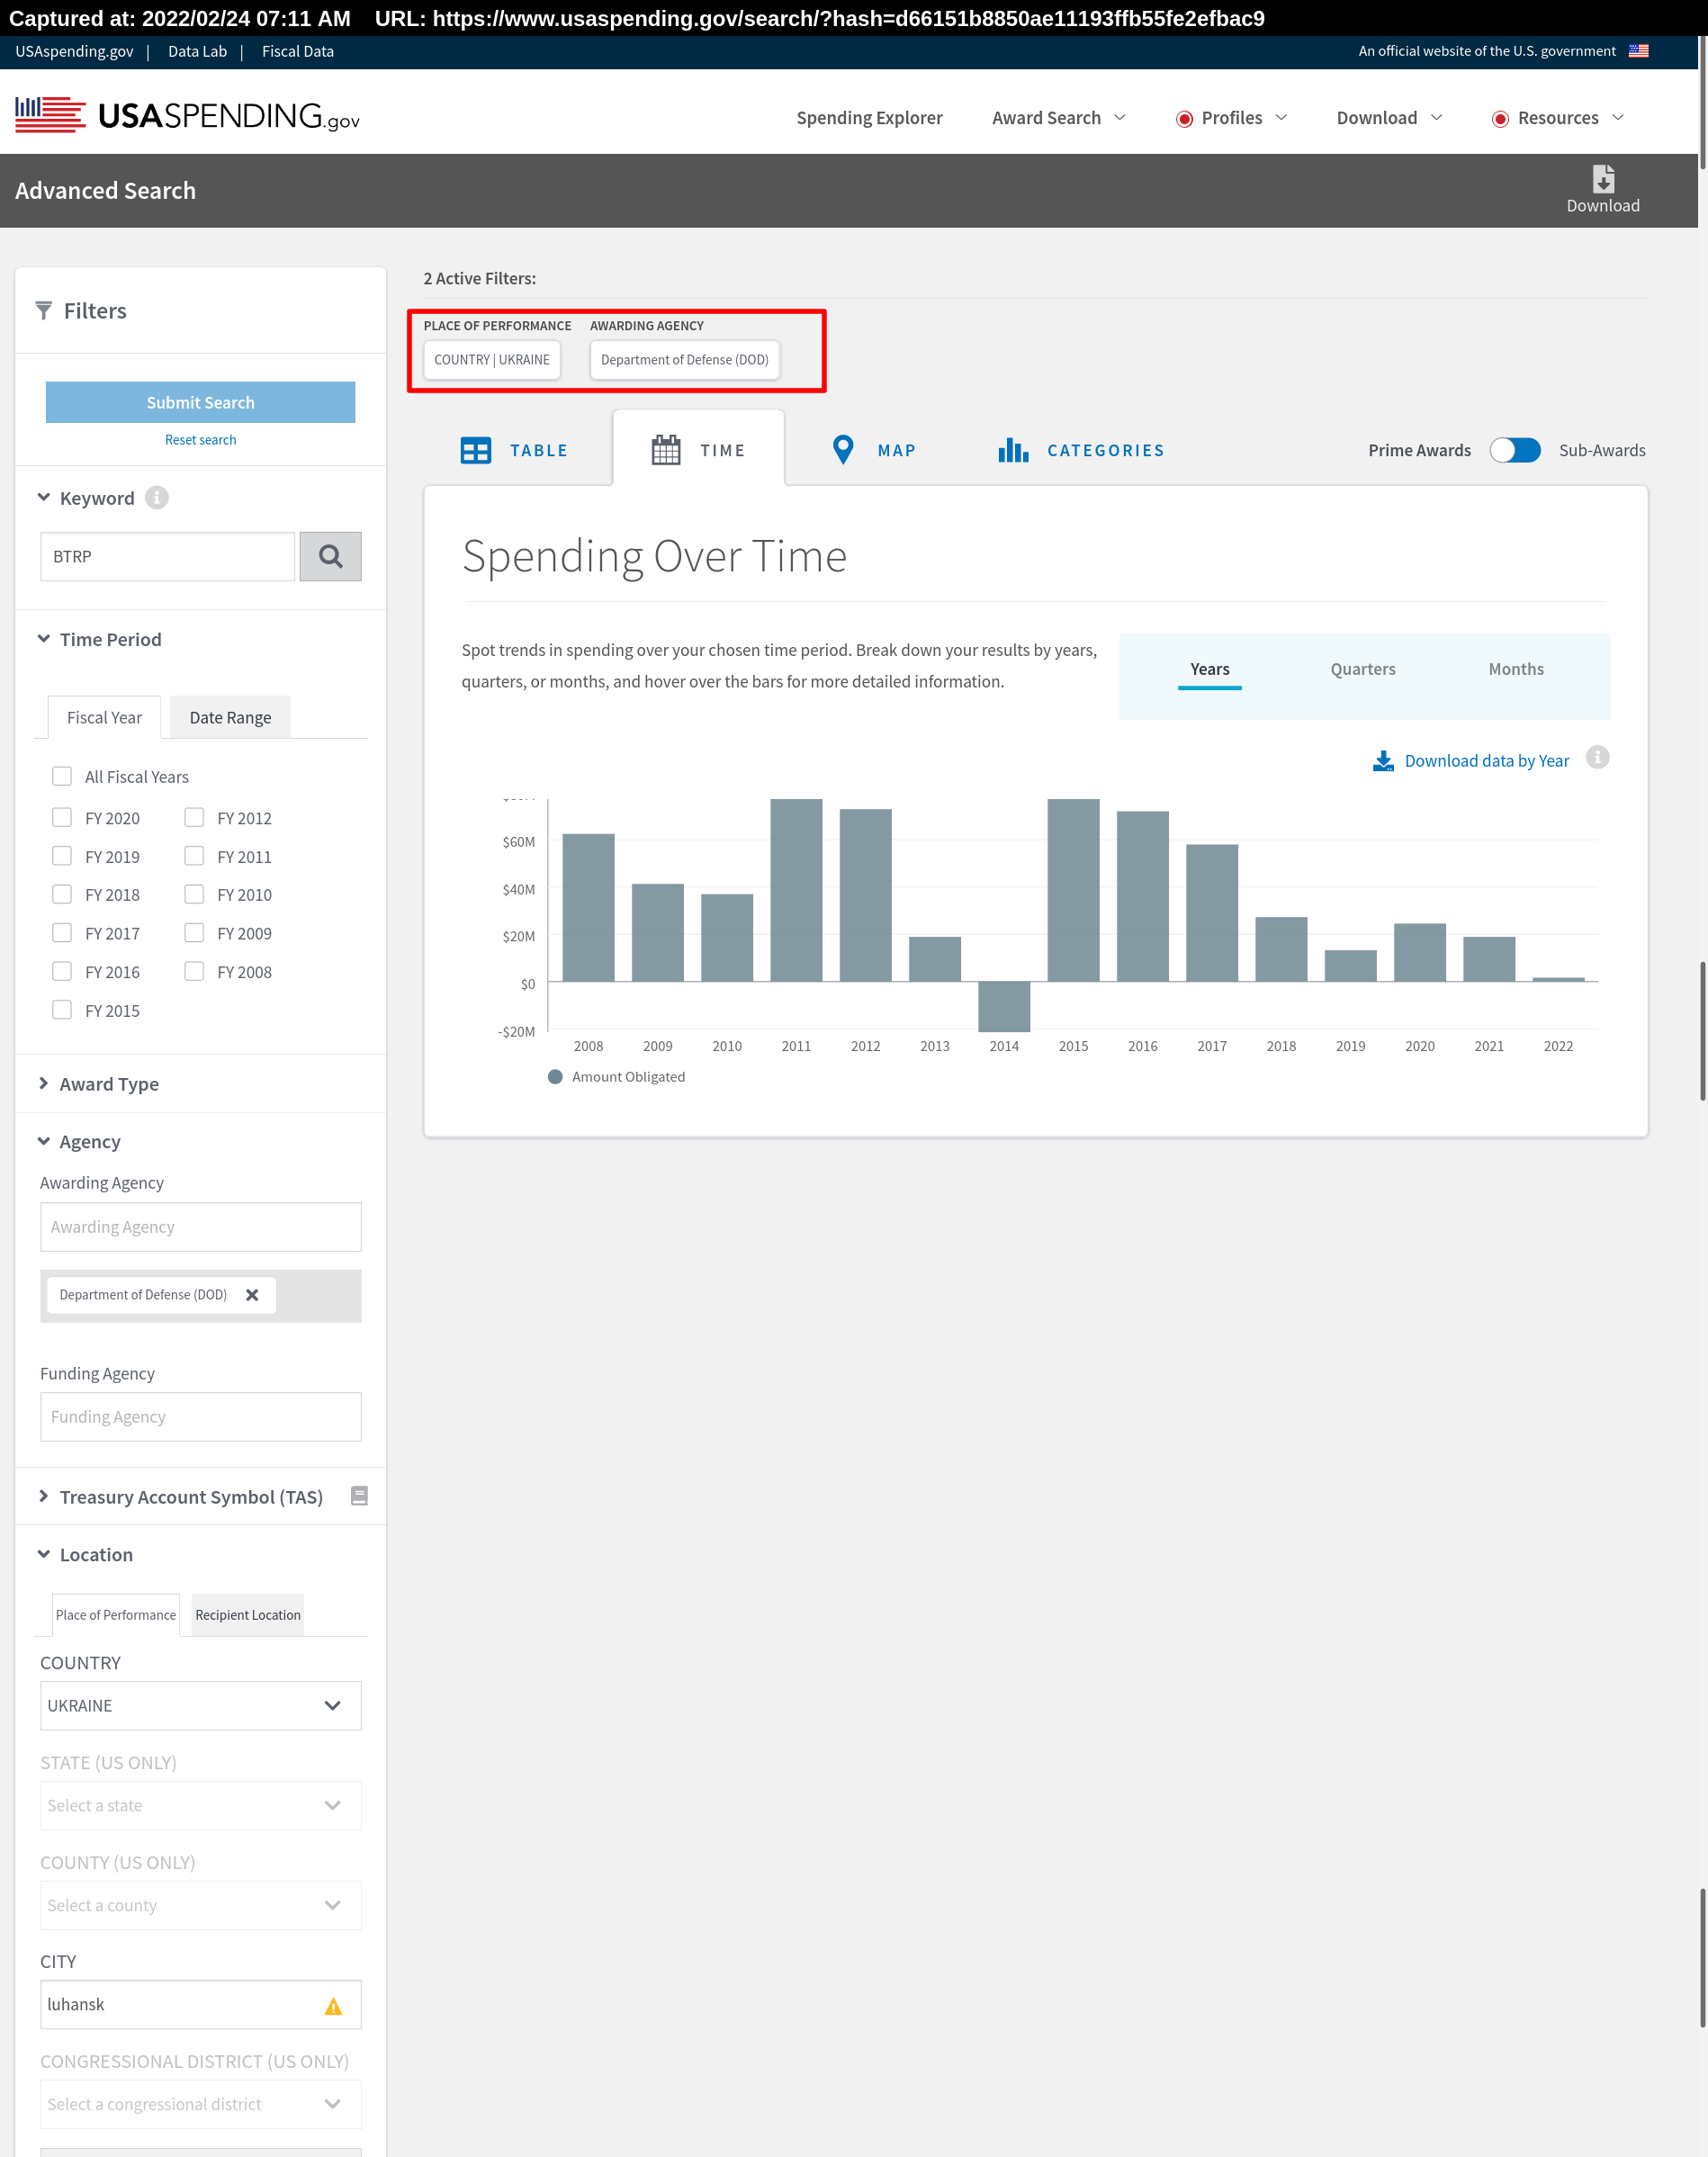The height and width of the screenshot is (2157, 1708).
Task: Check the FY 2010 checkbox
Action: [194, 894]
